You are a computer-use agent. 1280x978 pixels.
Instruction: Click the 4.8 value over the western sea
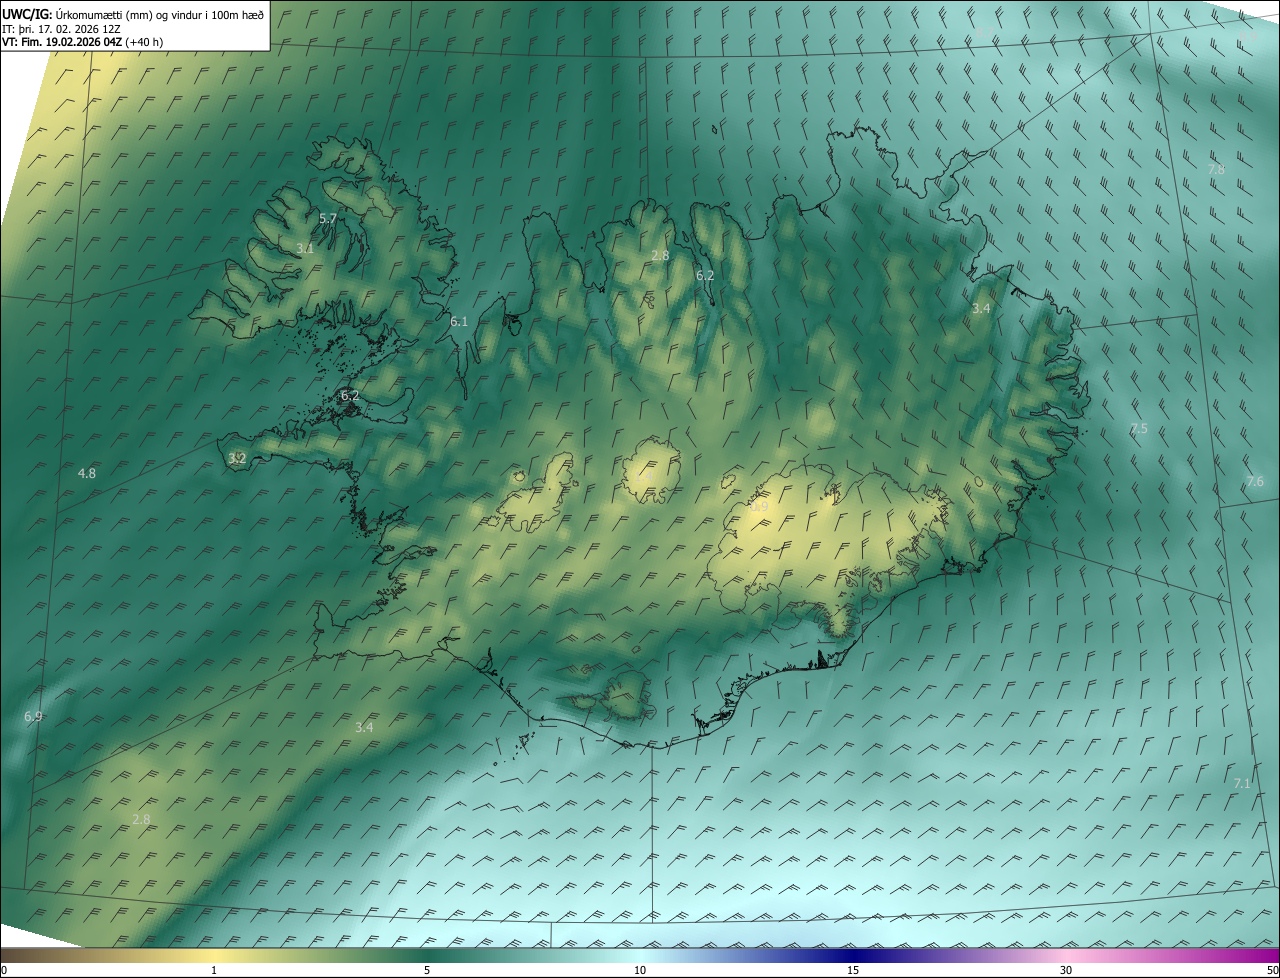[x=87, y=473]
